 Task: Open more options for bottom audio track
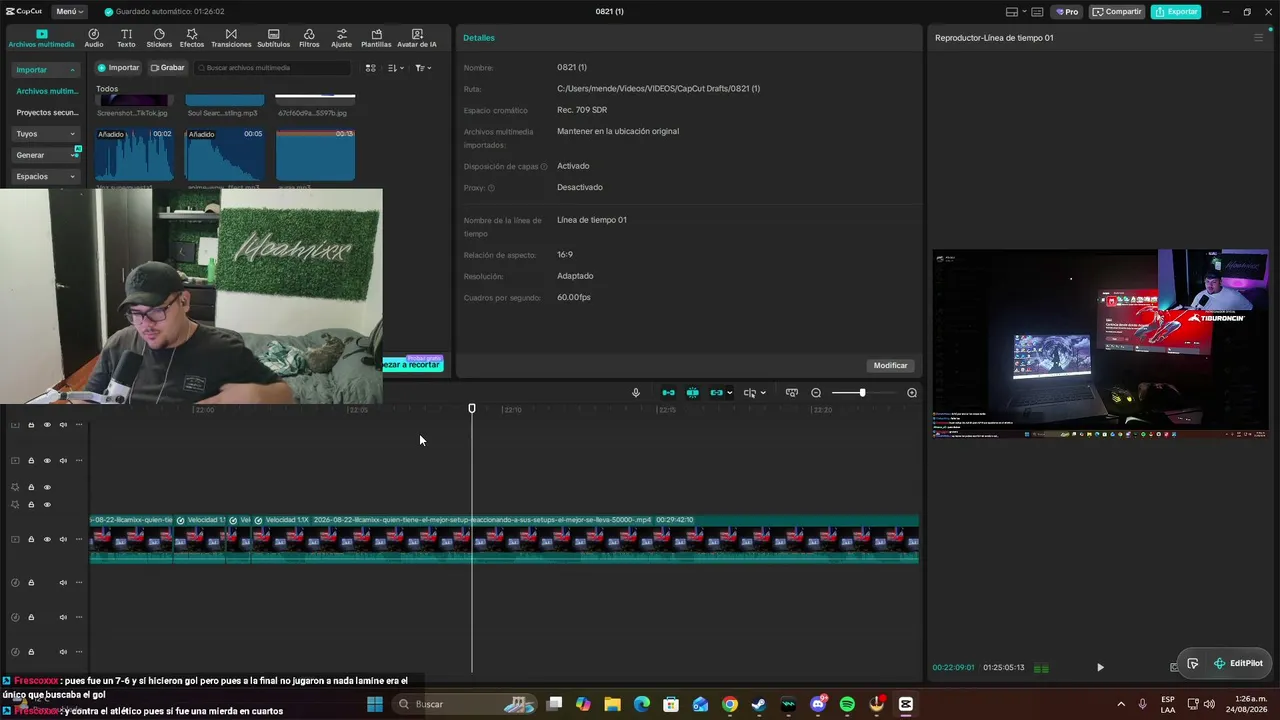click(x=79, y=652)
